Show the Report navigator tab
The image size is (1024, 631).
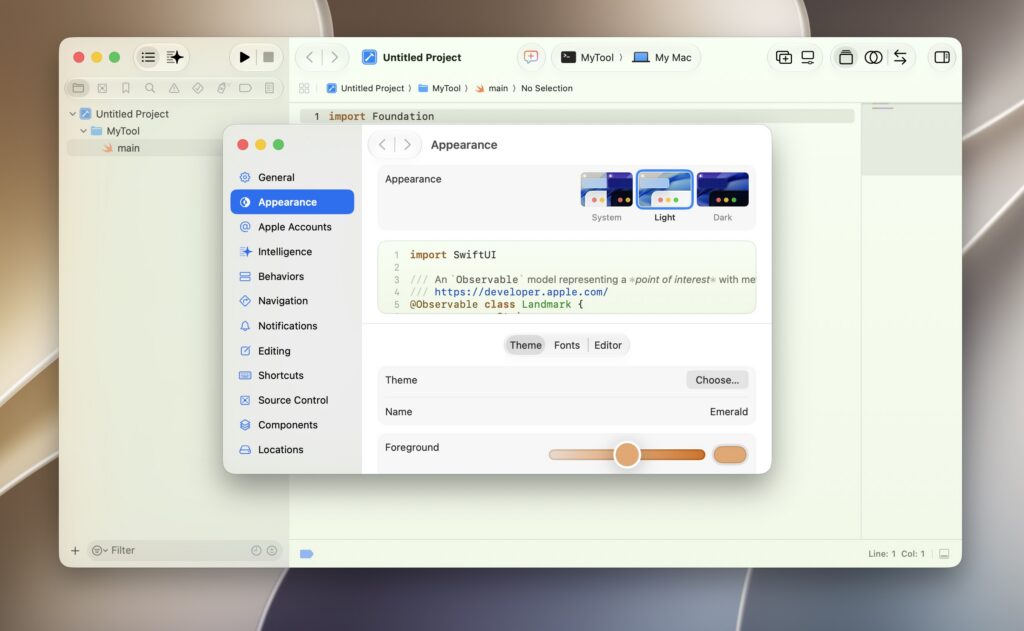[269, 88]
